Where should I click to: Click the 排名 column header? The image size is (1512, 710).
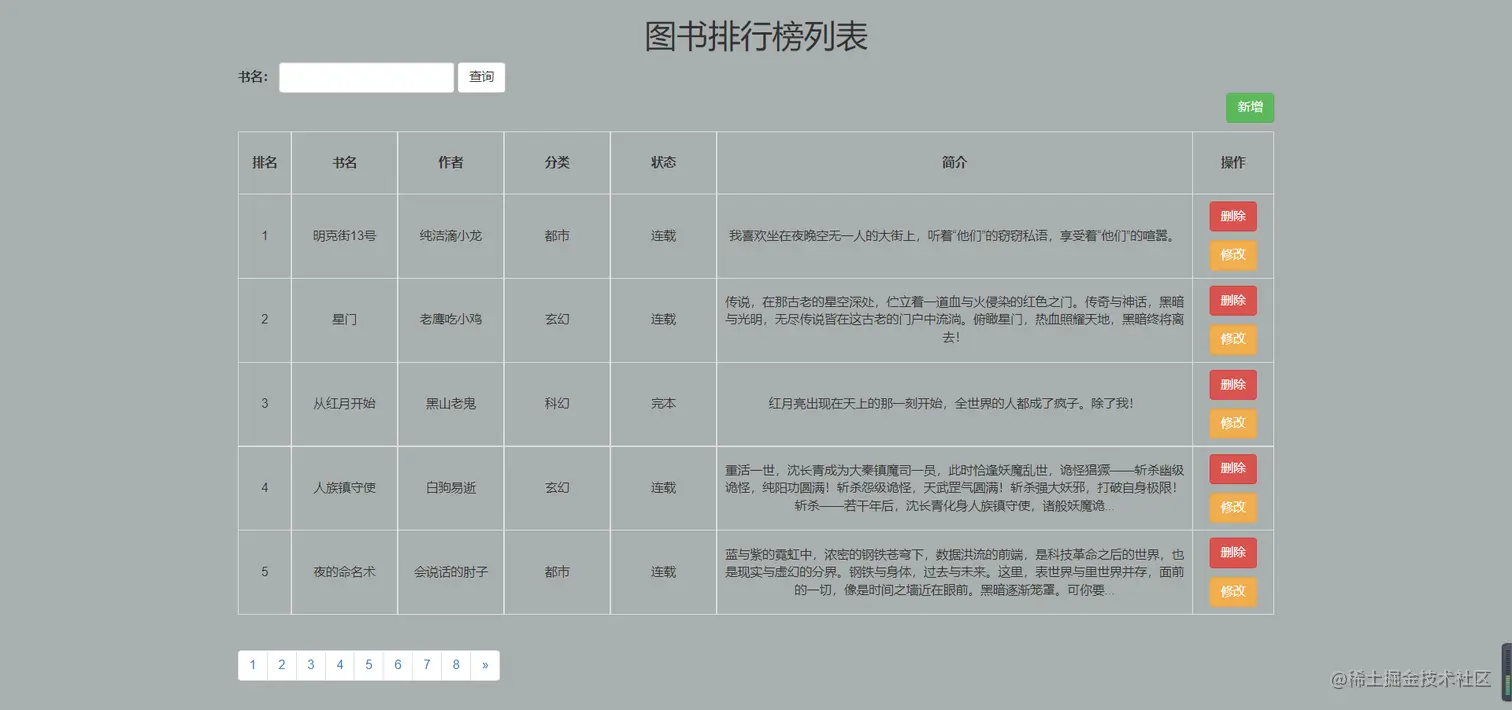pyautogui.click(x=265, y=162)
